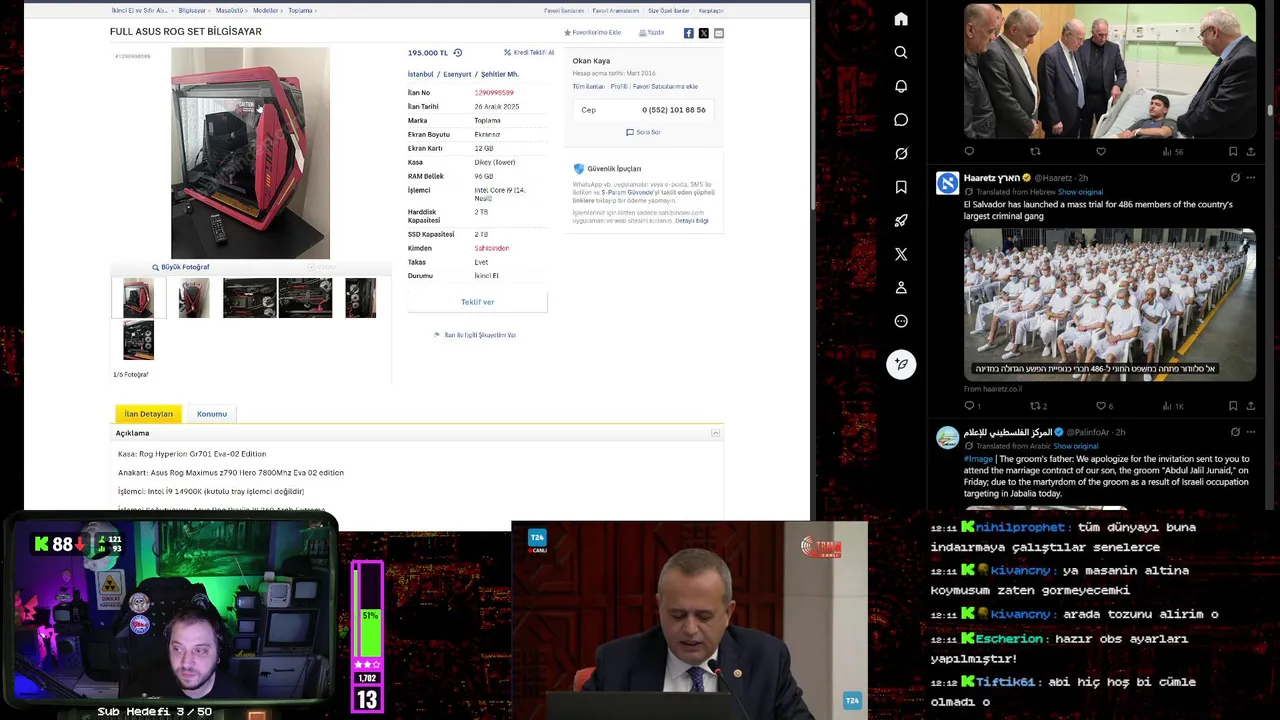Click the #Image hashtag in PalinfoAr post
Viewport: 1280px width, 720px height.
(x=978, y=459)
